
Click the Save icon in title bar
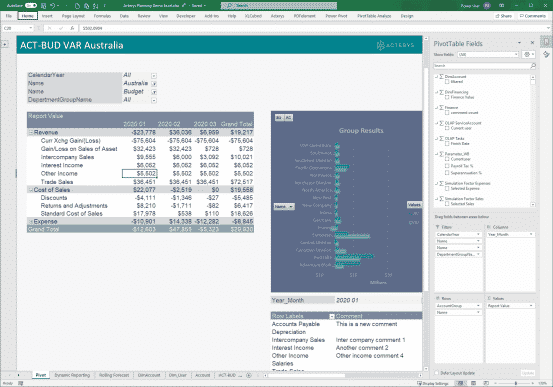pyautogui.click(x=44, y=6)
